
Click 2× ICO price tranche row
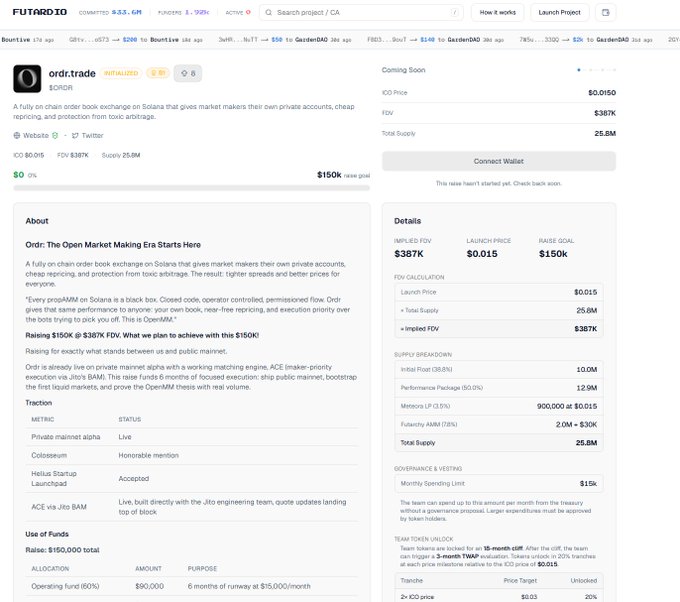[x=499, y=596]
